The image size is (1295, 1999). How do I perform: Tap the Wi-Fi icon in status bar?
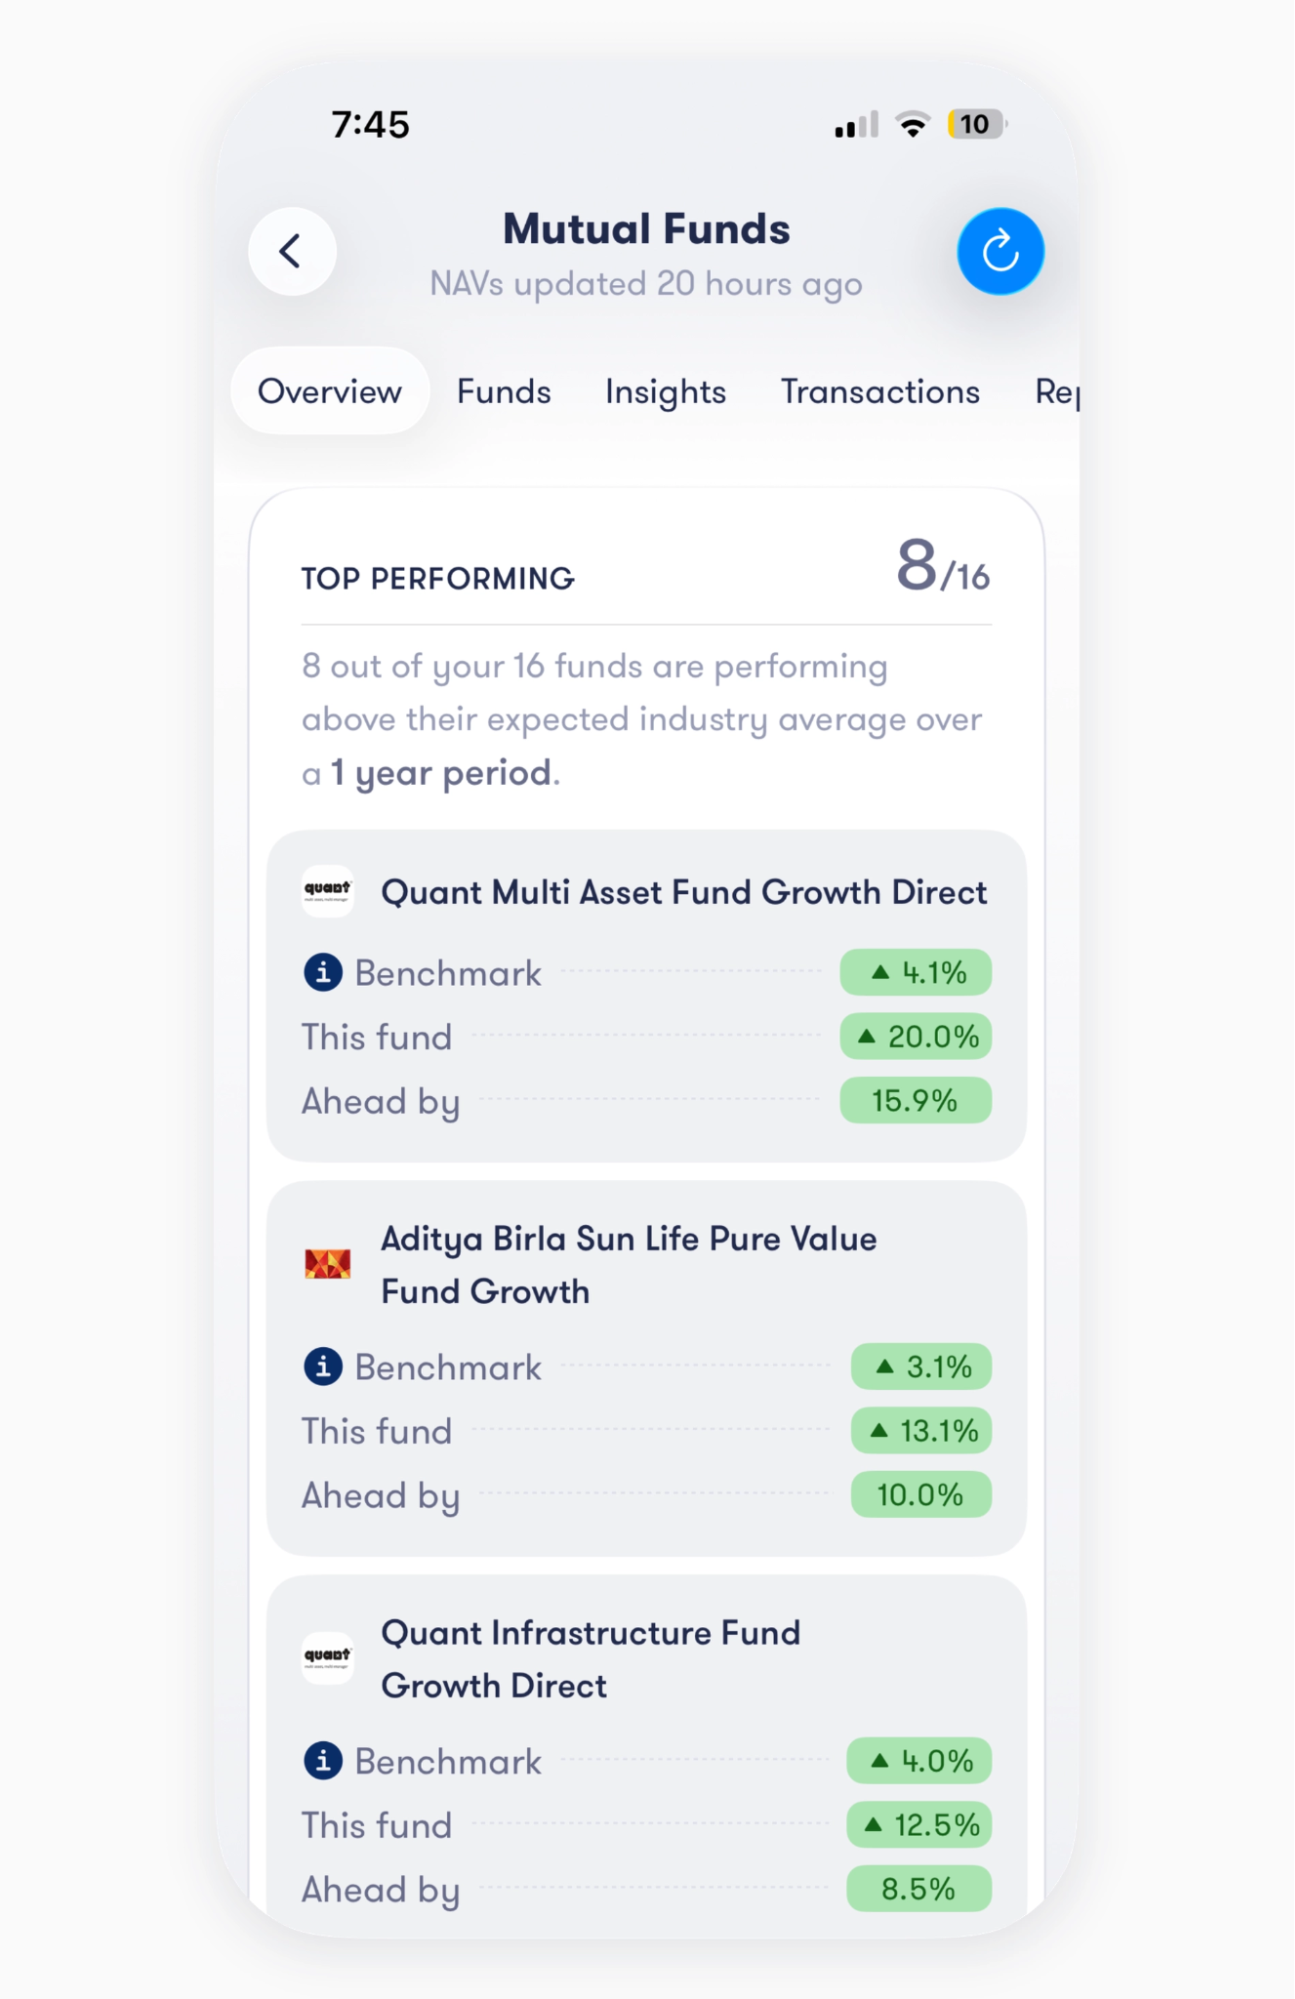pyautogui.click(x=912, y=124)
